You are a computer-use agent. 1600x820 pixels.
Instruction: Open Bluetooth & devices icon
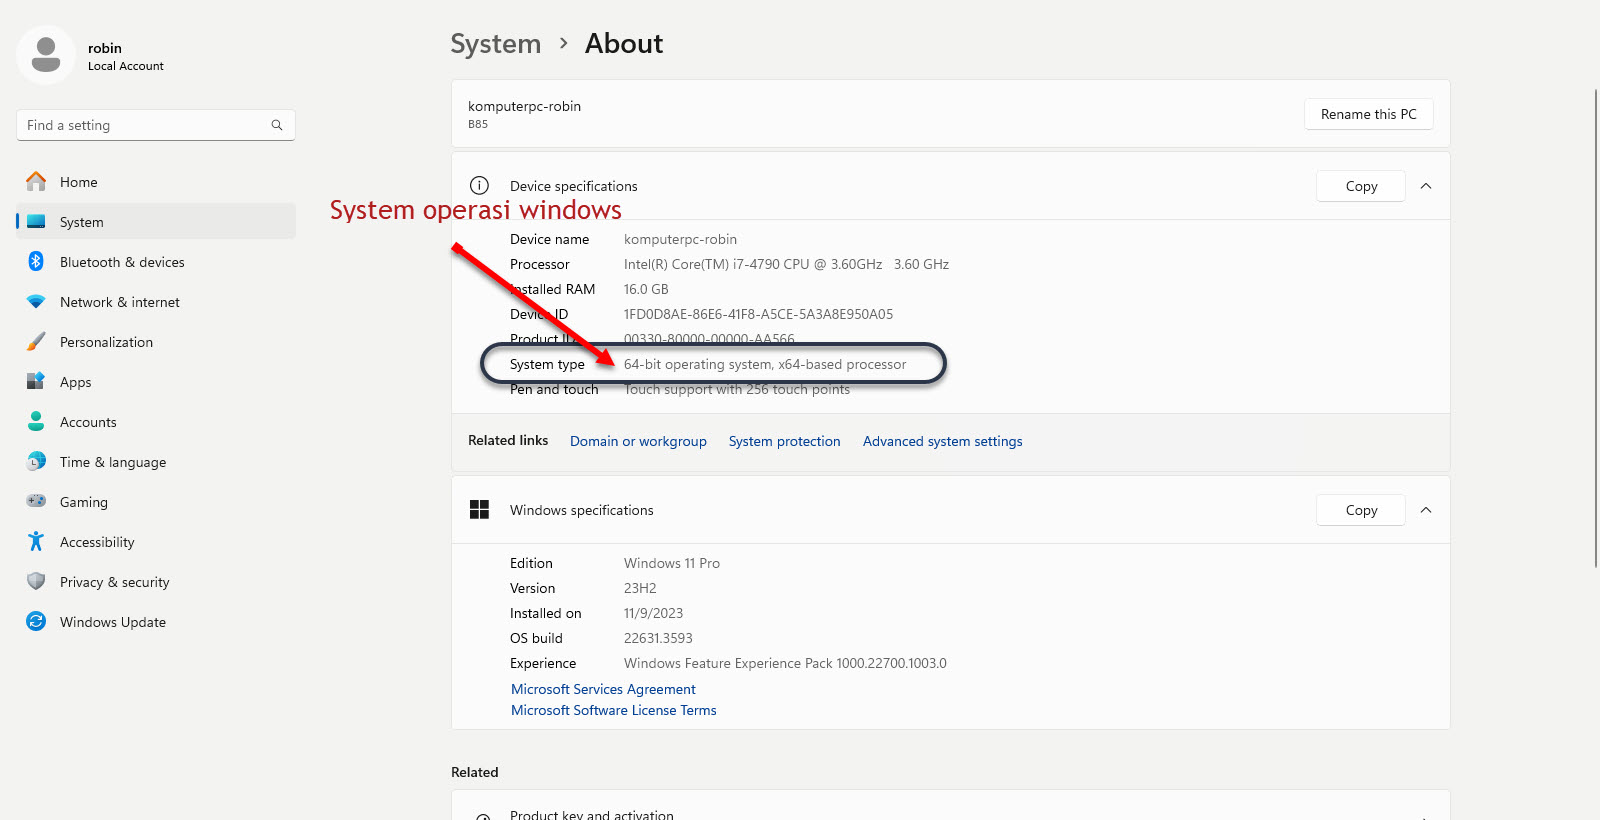36,262
